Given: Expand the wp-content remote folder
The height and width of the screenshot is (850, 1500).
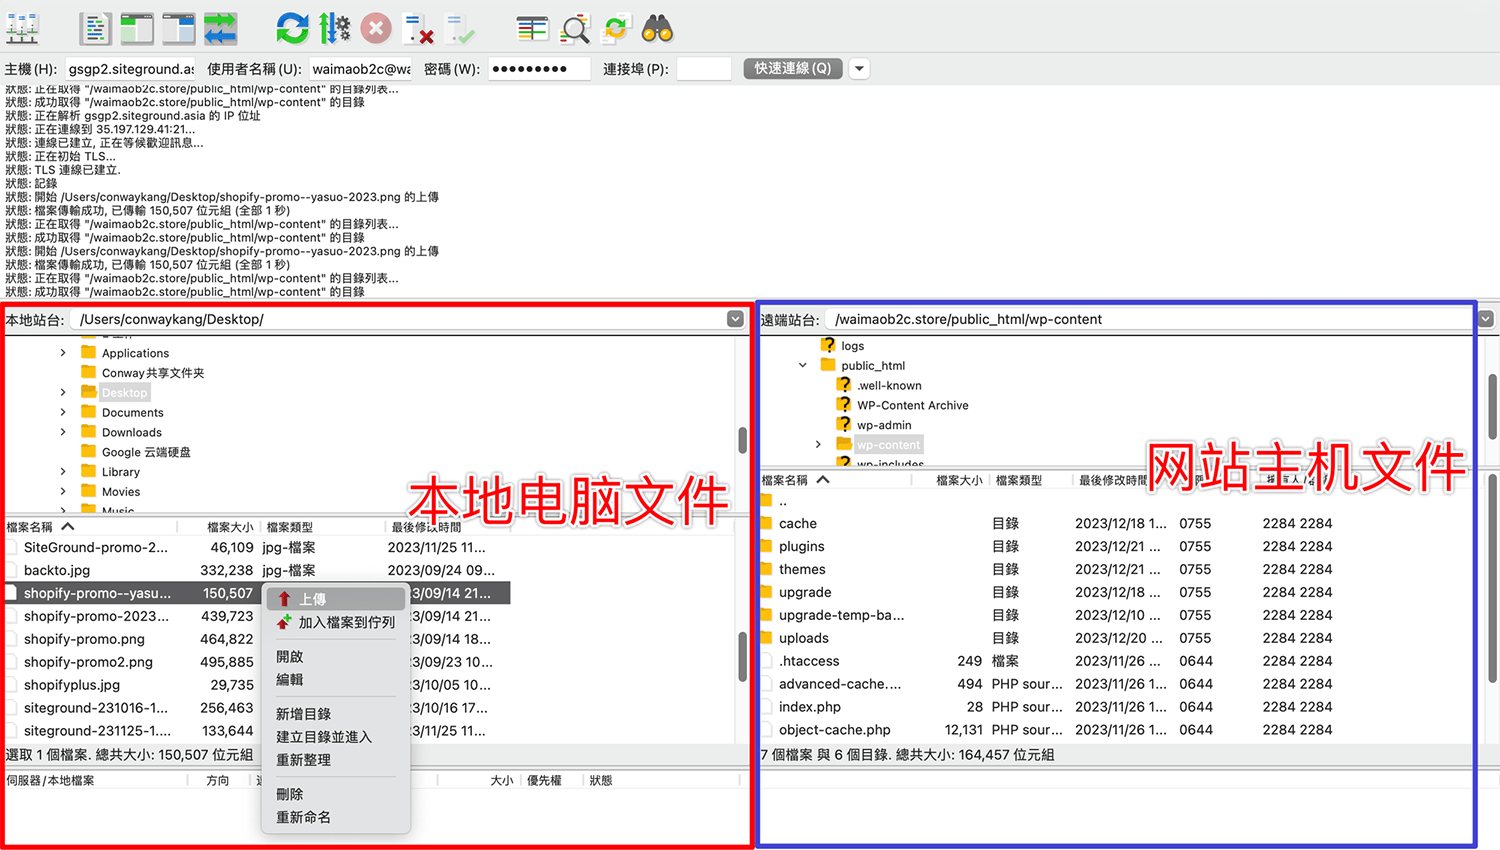Looking at the screenshot, I should point(818,444).
